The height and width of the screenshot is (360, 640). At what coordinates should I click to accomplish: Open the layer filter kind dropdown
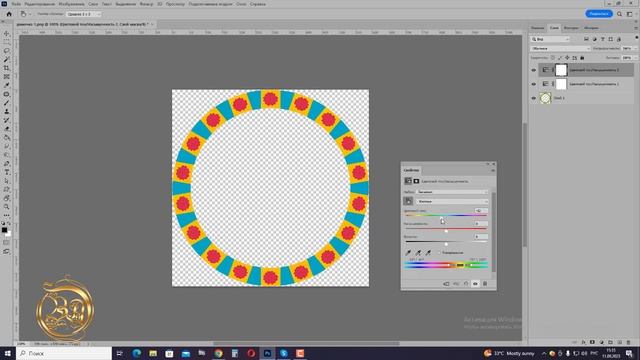pos(550,39)
